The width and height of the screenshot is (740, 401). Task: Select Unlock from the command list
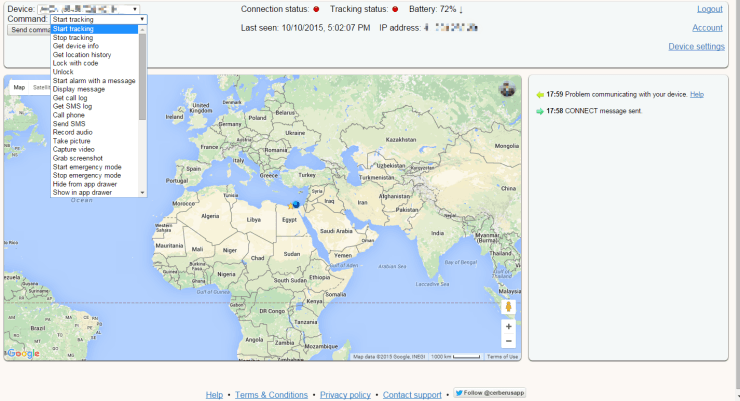pos(94,72)
